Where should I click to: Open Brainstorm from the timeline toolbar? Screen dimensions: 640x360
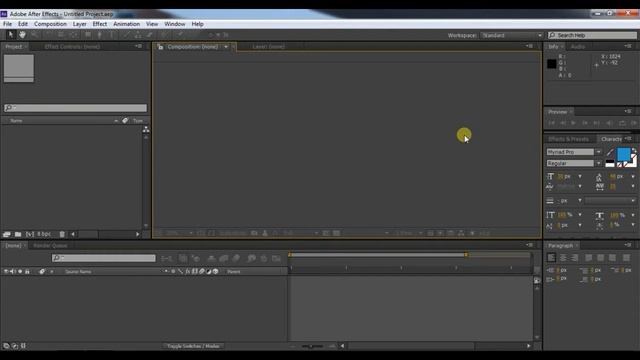click(x=251, y=258)
